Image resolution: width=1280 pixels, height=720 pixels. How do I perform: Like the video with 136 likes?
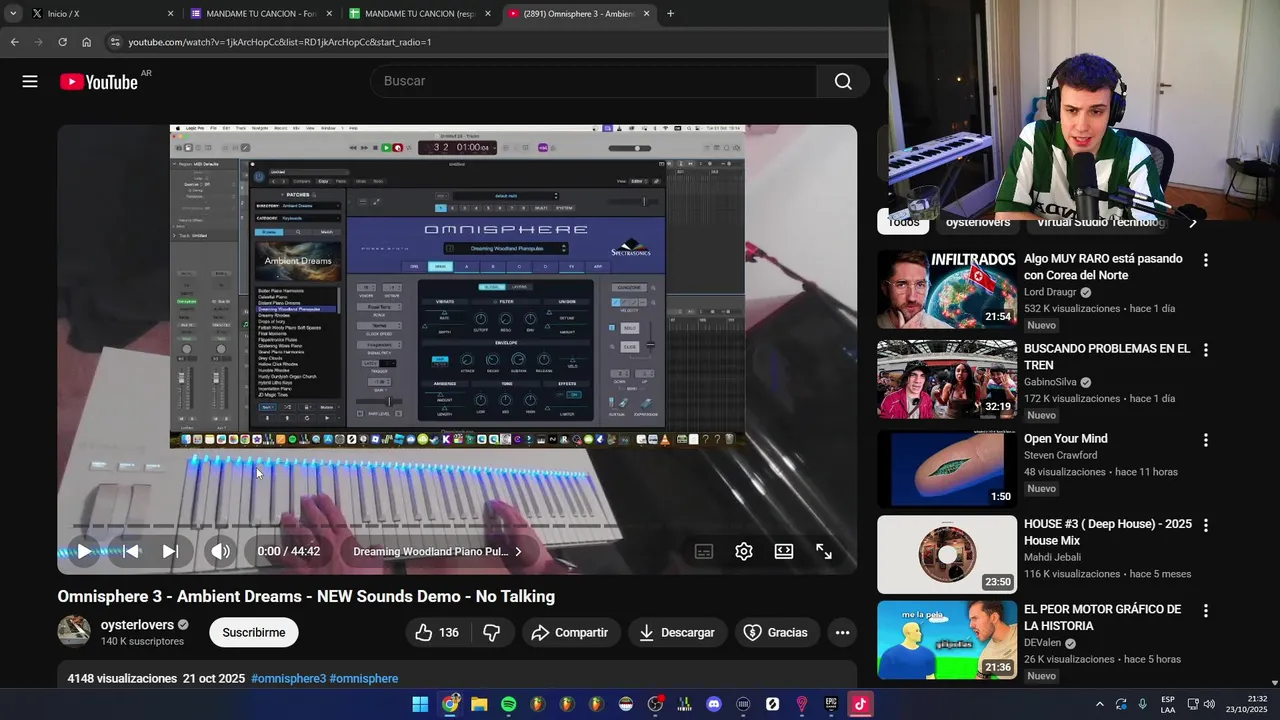(x=437, y=632)
